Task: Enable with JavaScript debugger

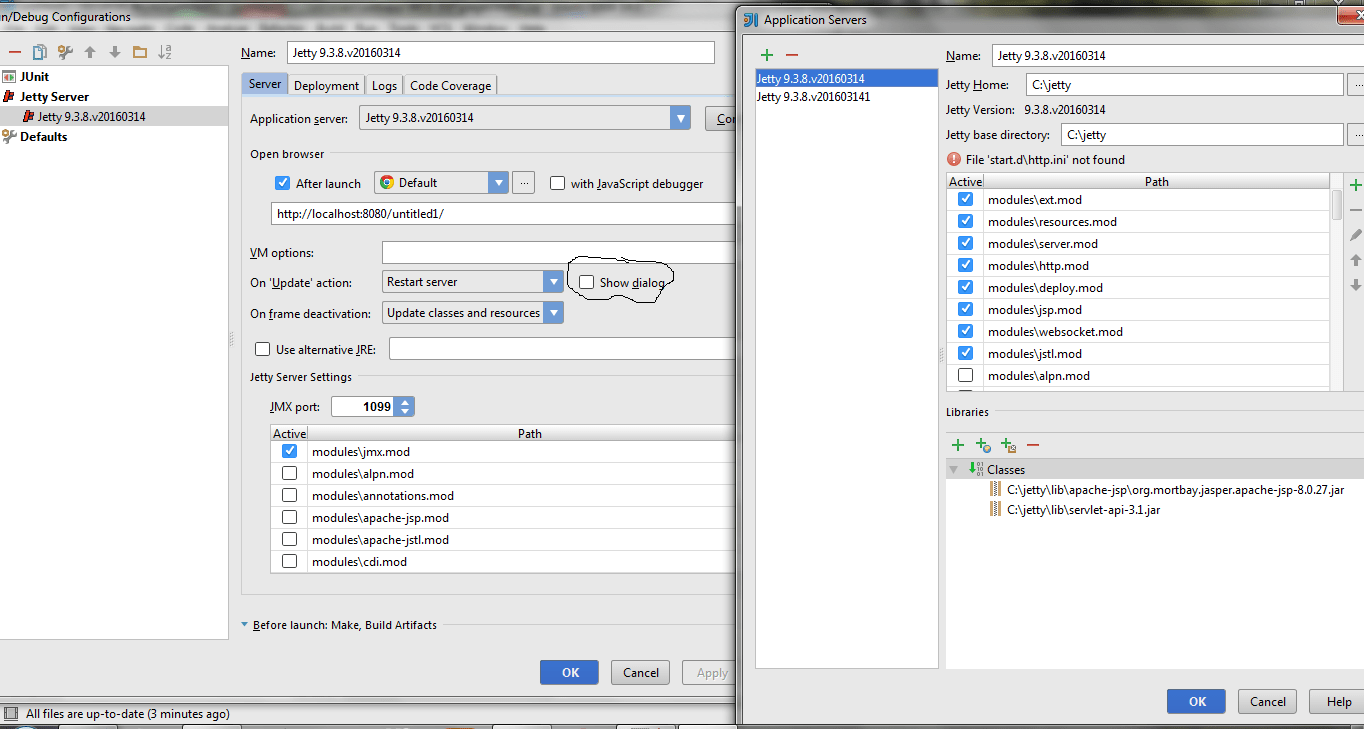Action: click(557, 183)
